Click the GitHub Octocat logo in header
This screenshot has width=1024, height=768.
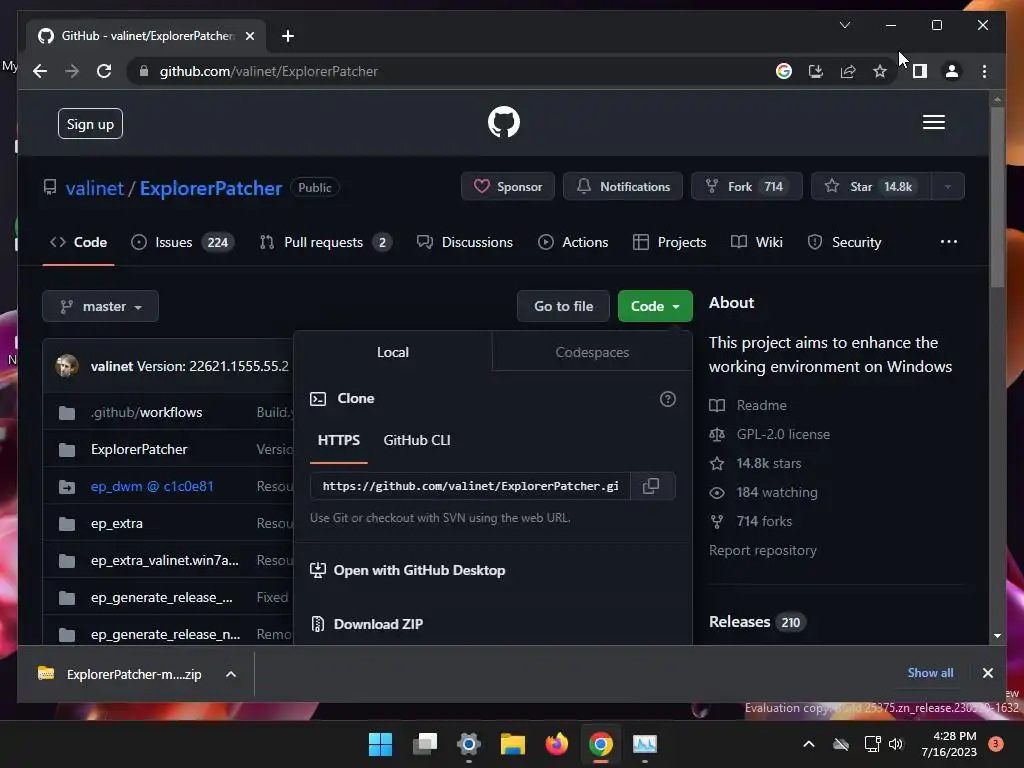tap(504, 122)
